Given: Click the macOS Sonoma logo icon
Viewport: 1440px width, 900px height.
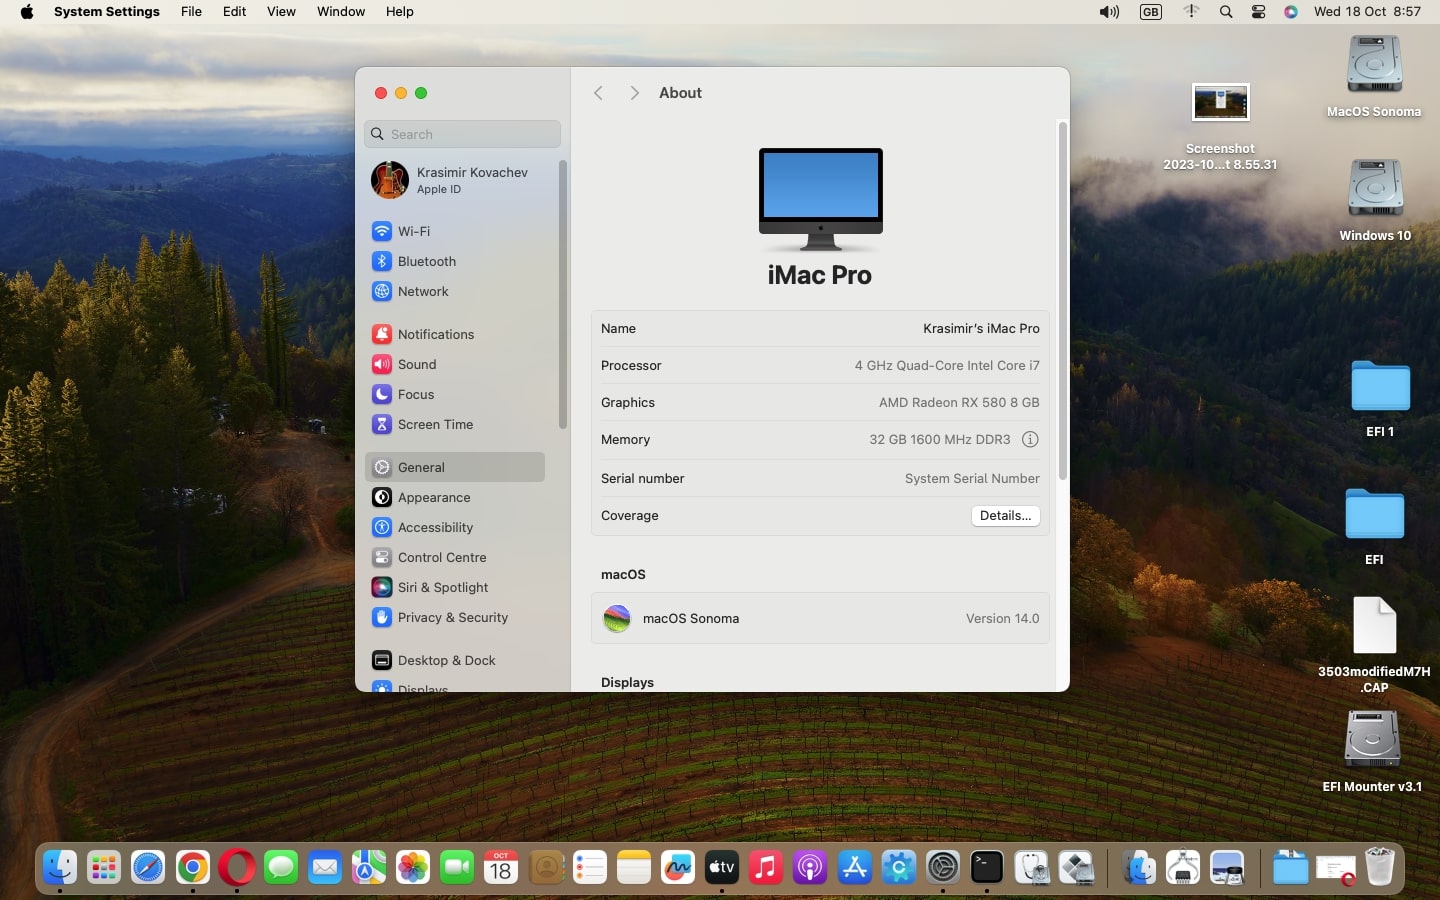Looking at the screenshot, I should click(617, 618).
